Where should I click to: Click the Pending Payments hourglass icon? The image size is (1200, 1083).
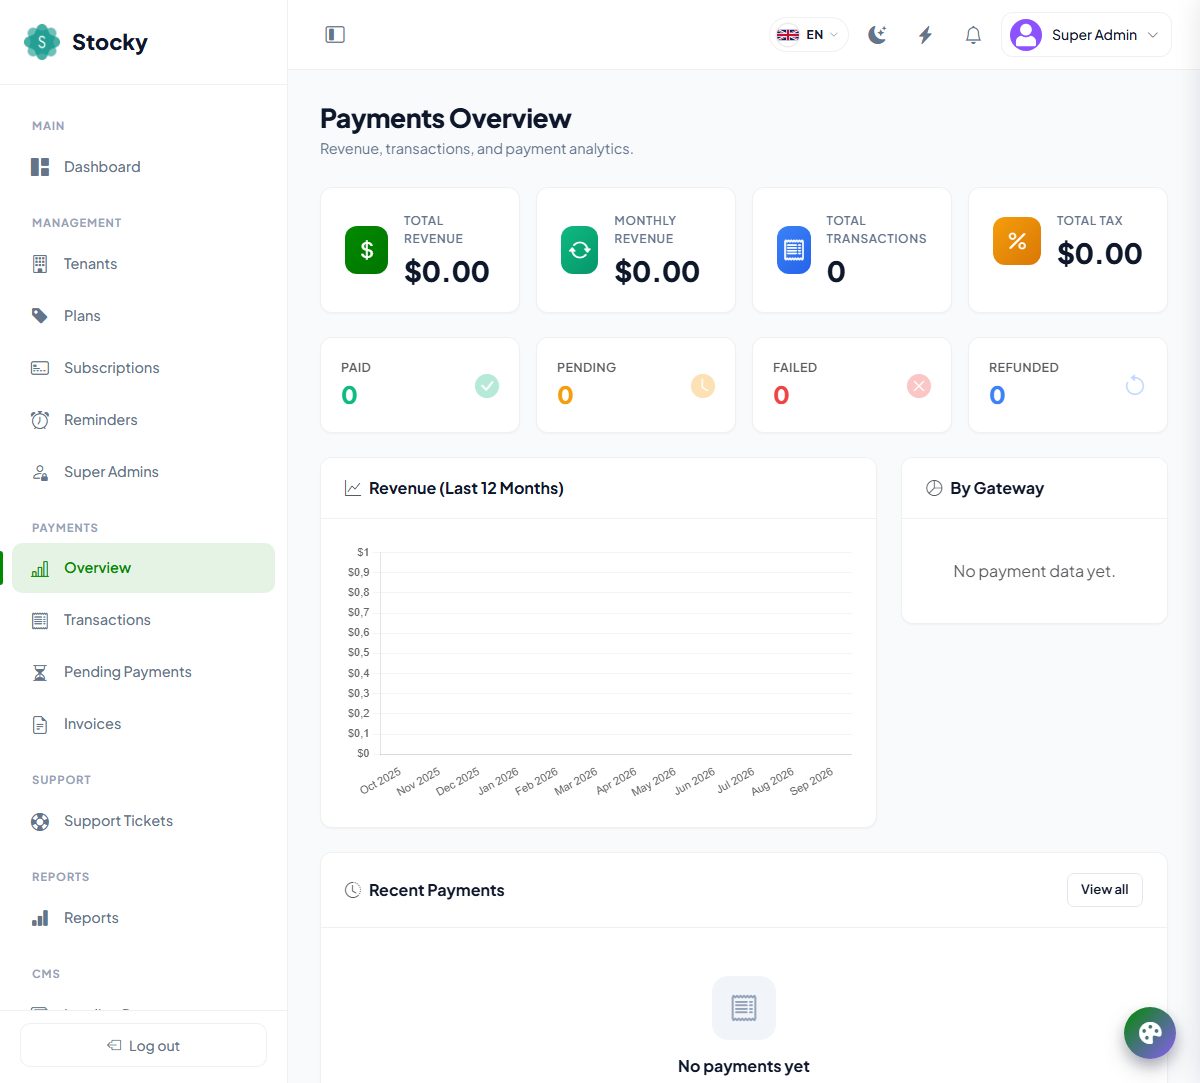(40, 672)
